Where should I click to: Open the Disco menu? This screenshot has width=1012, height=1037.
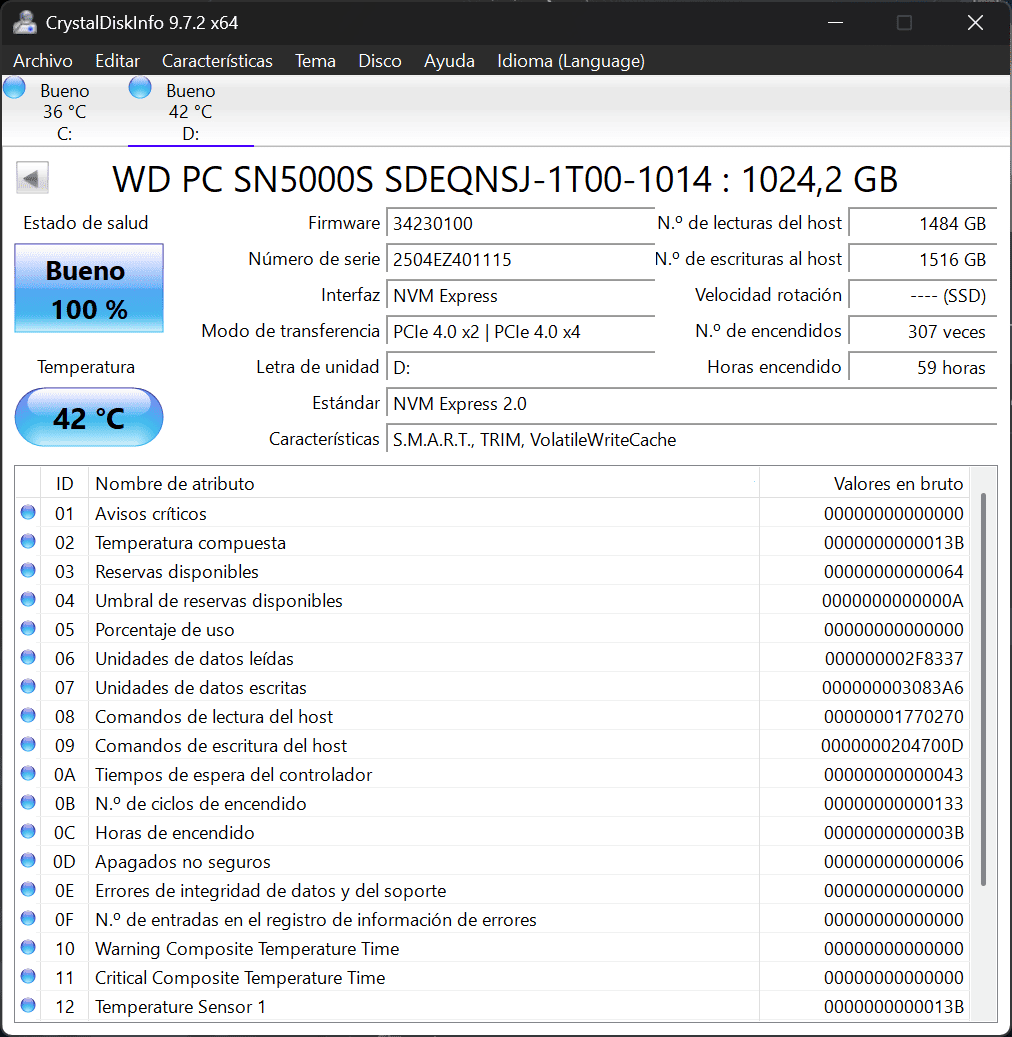click(x=380, y=61)
